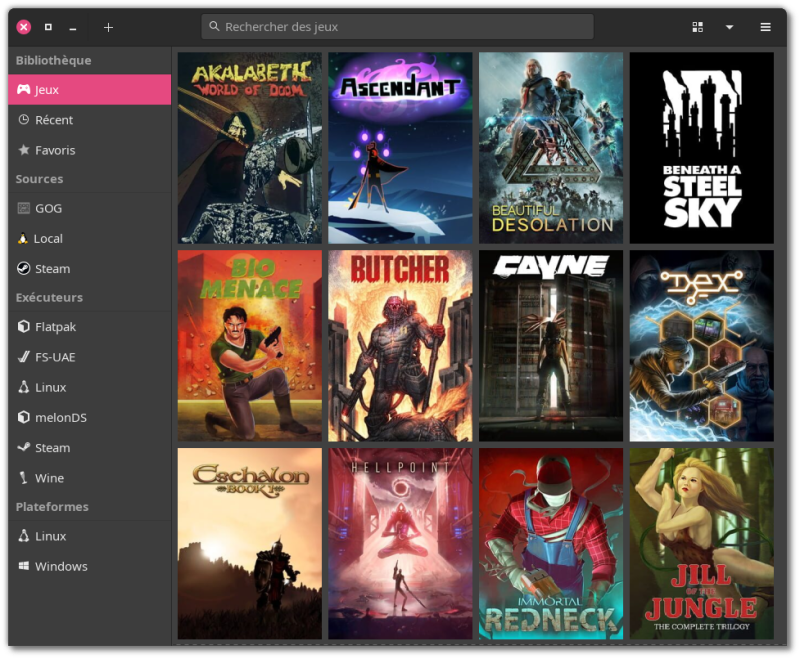Select the Akalabeth World of Doom cover

click(250, 148)
